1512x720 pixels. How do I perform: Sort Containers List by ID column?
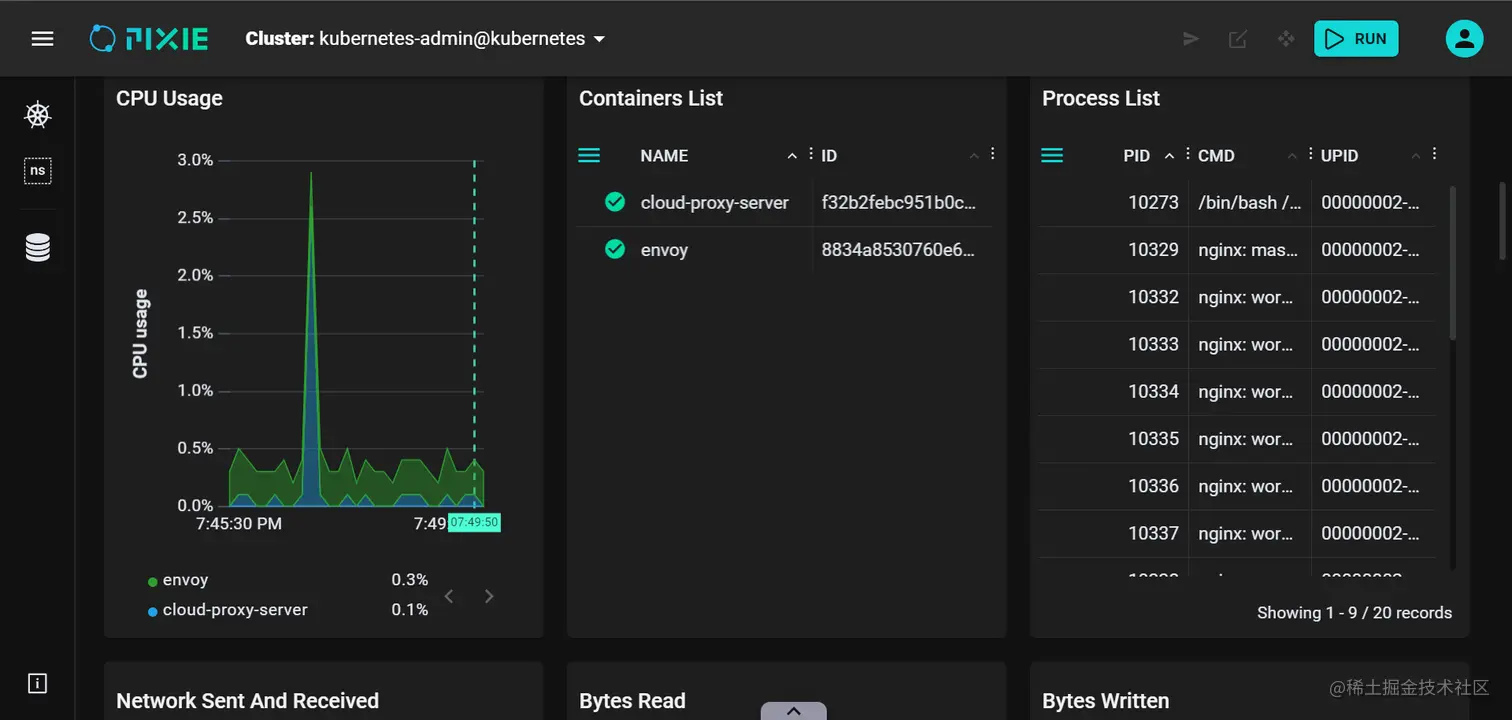[x=829, y=156]
